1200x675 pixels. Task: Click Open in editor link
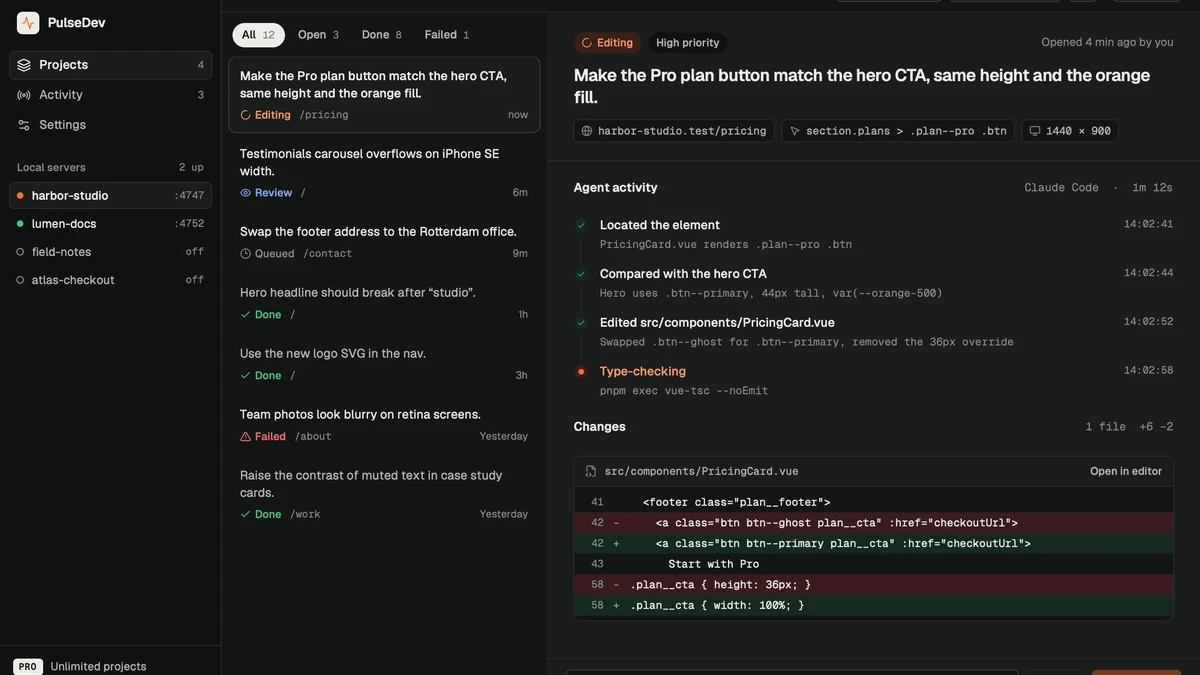1126,471
